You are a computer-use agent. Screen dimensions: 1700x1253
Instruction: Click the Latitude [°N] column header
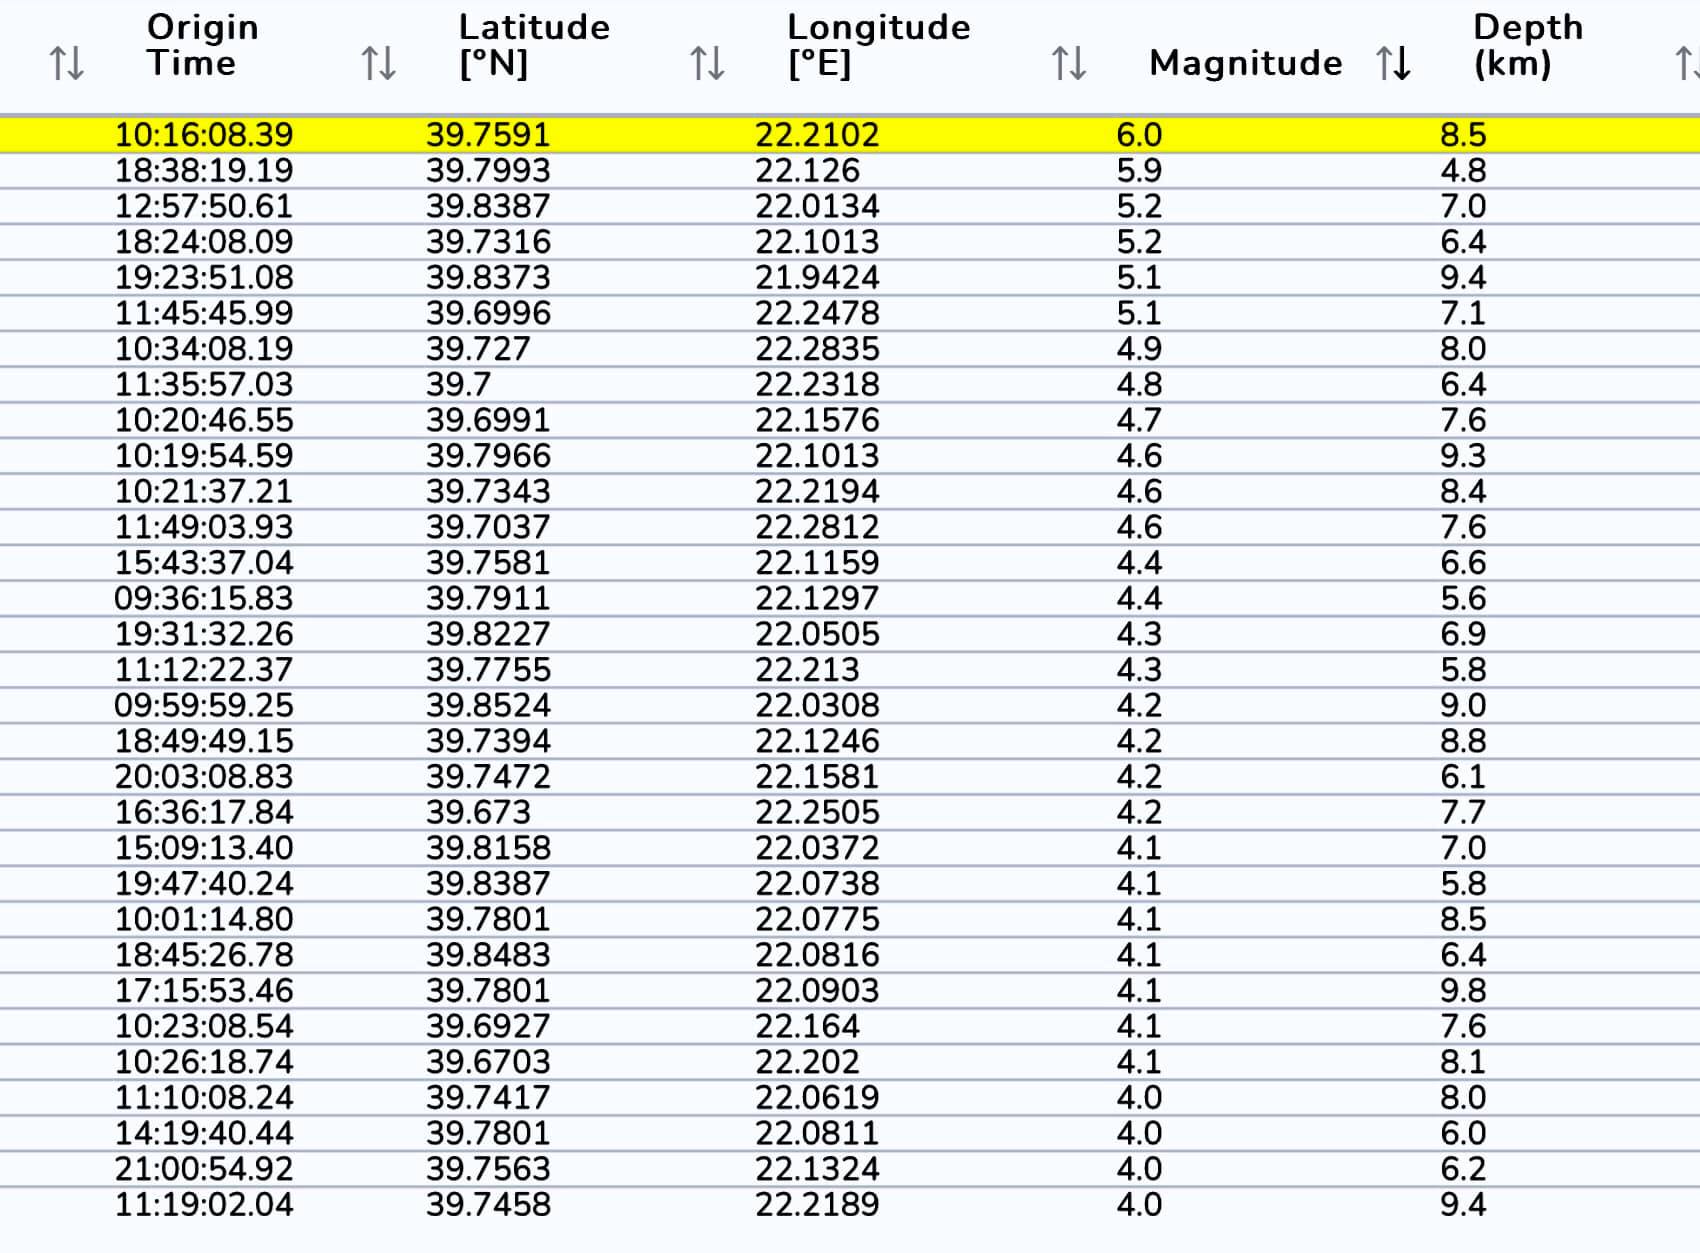[x=534, y=45]
